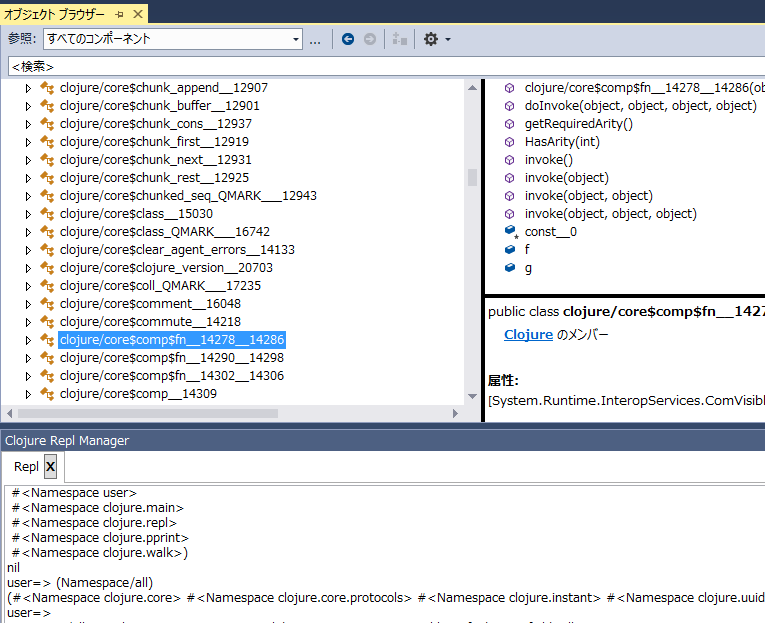Click method icon beside doInvoke

(x=509, y=106)
